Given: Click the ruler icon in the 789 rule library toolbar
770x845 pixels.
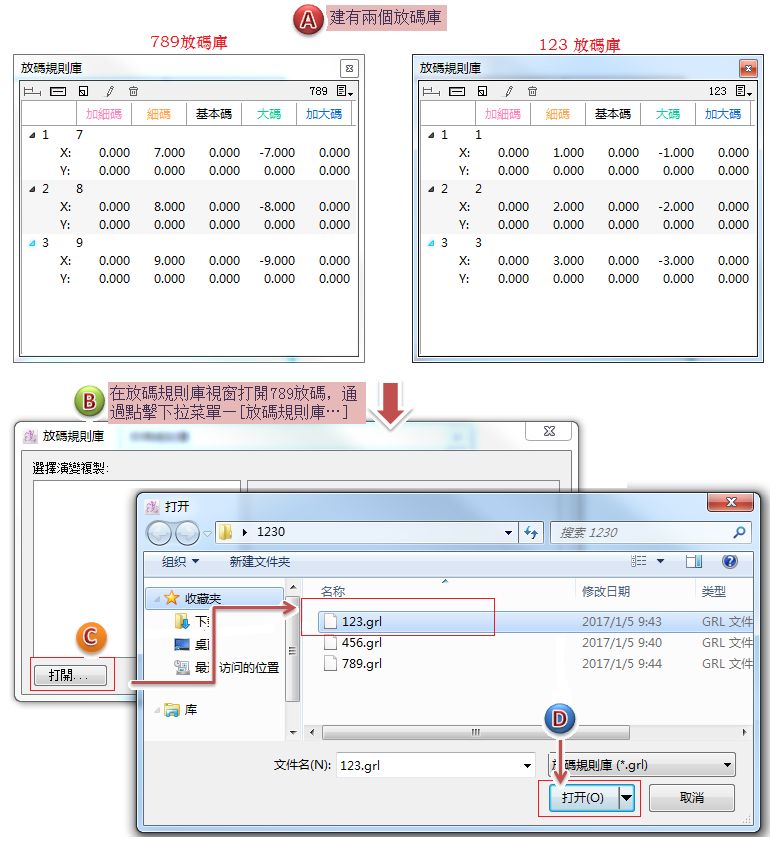Looking at the screenshot, I should click(32, 91).
